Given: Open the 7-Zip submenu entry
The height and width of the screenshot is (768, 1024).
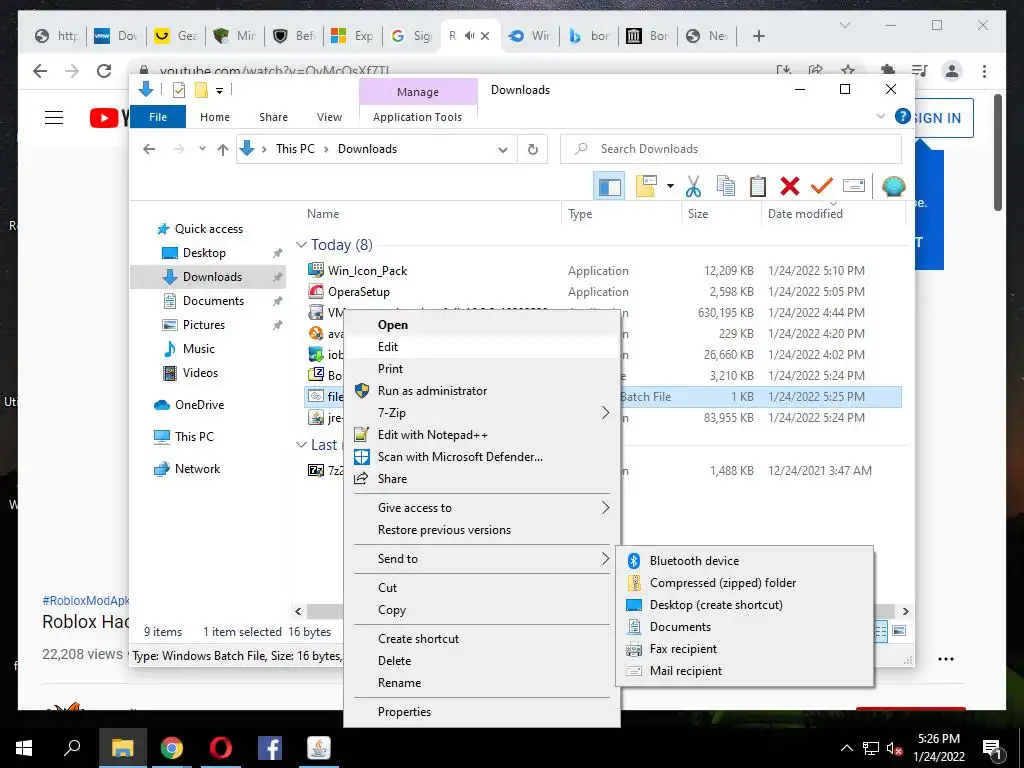Looking at the screenshot, I should pos(482,413).
